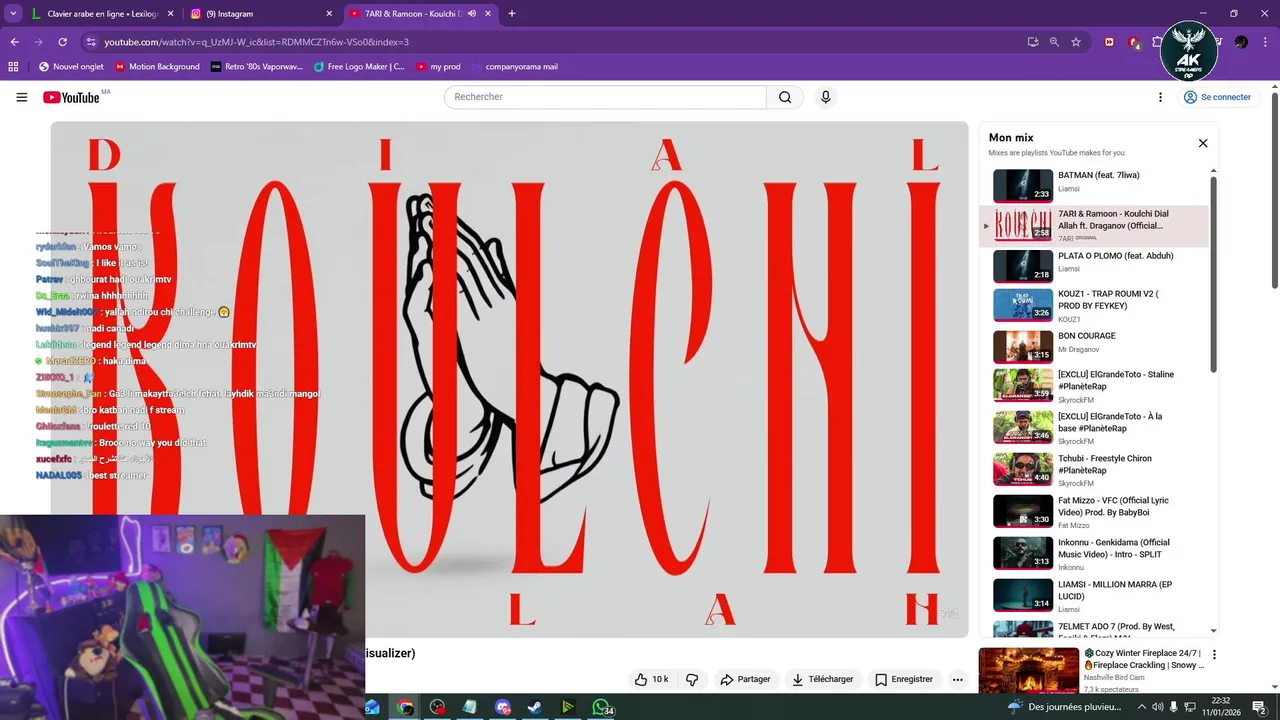Play Tchubi - Freestyle Chiron

[1094, 469]
